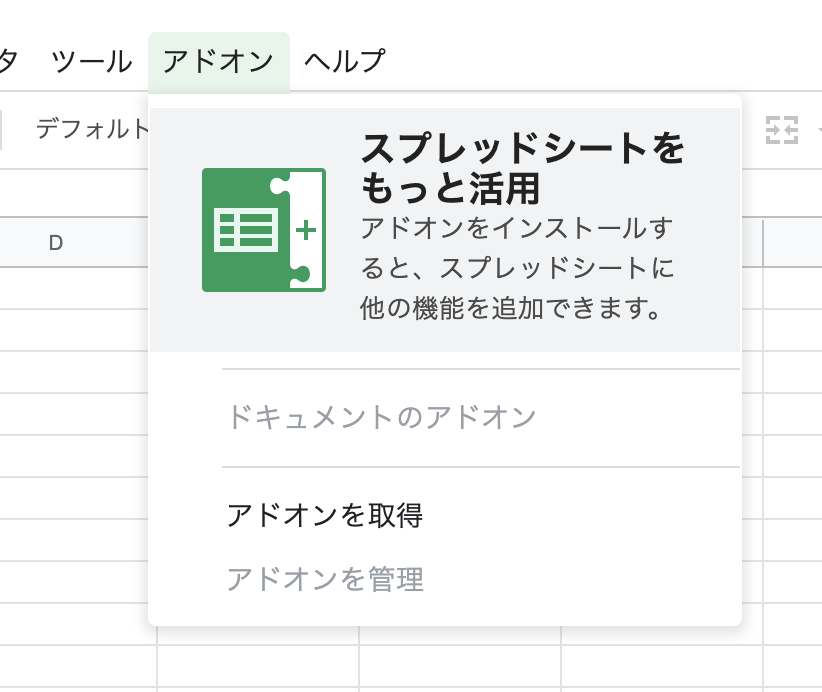Select アドオンを管理 menu entry
This screenshot has height=692, width=822.
pyautogui.click(x=444, y=579)
